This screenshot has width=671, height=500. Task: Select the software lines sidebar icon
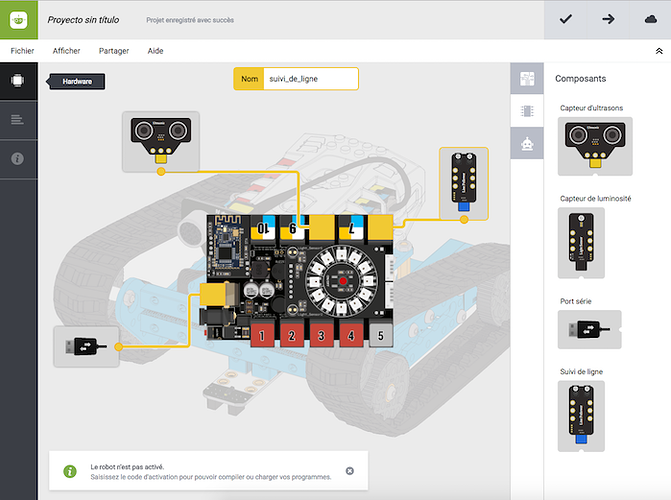(18, 119)
